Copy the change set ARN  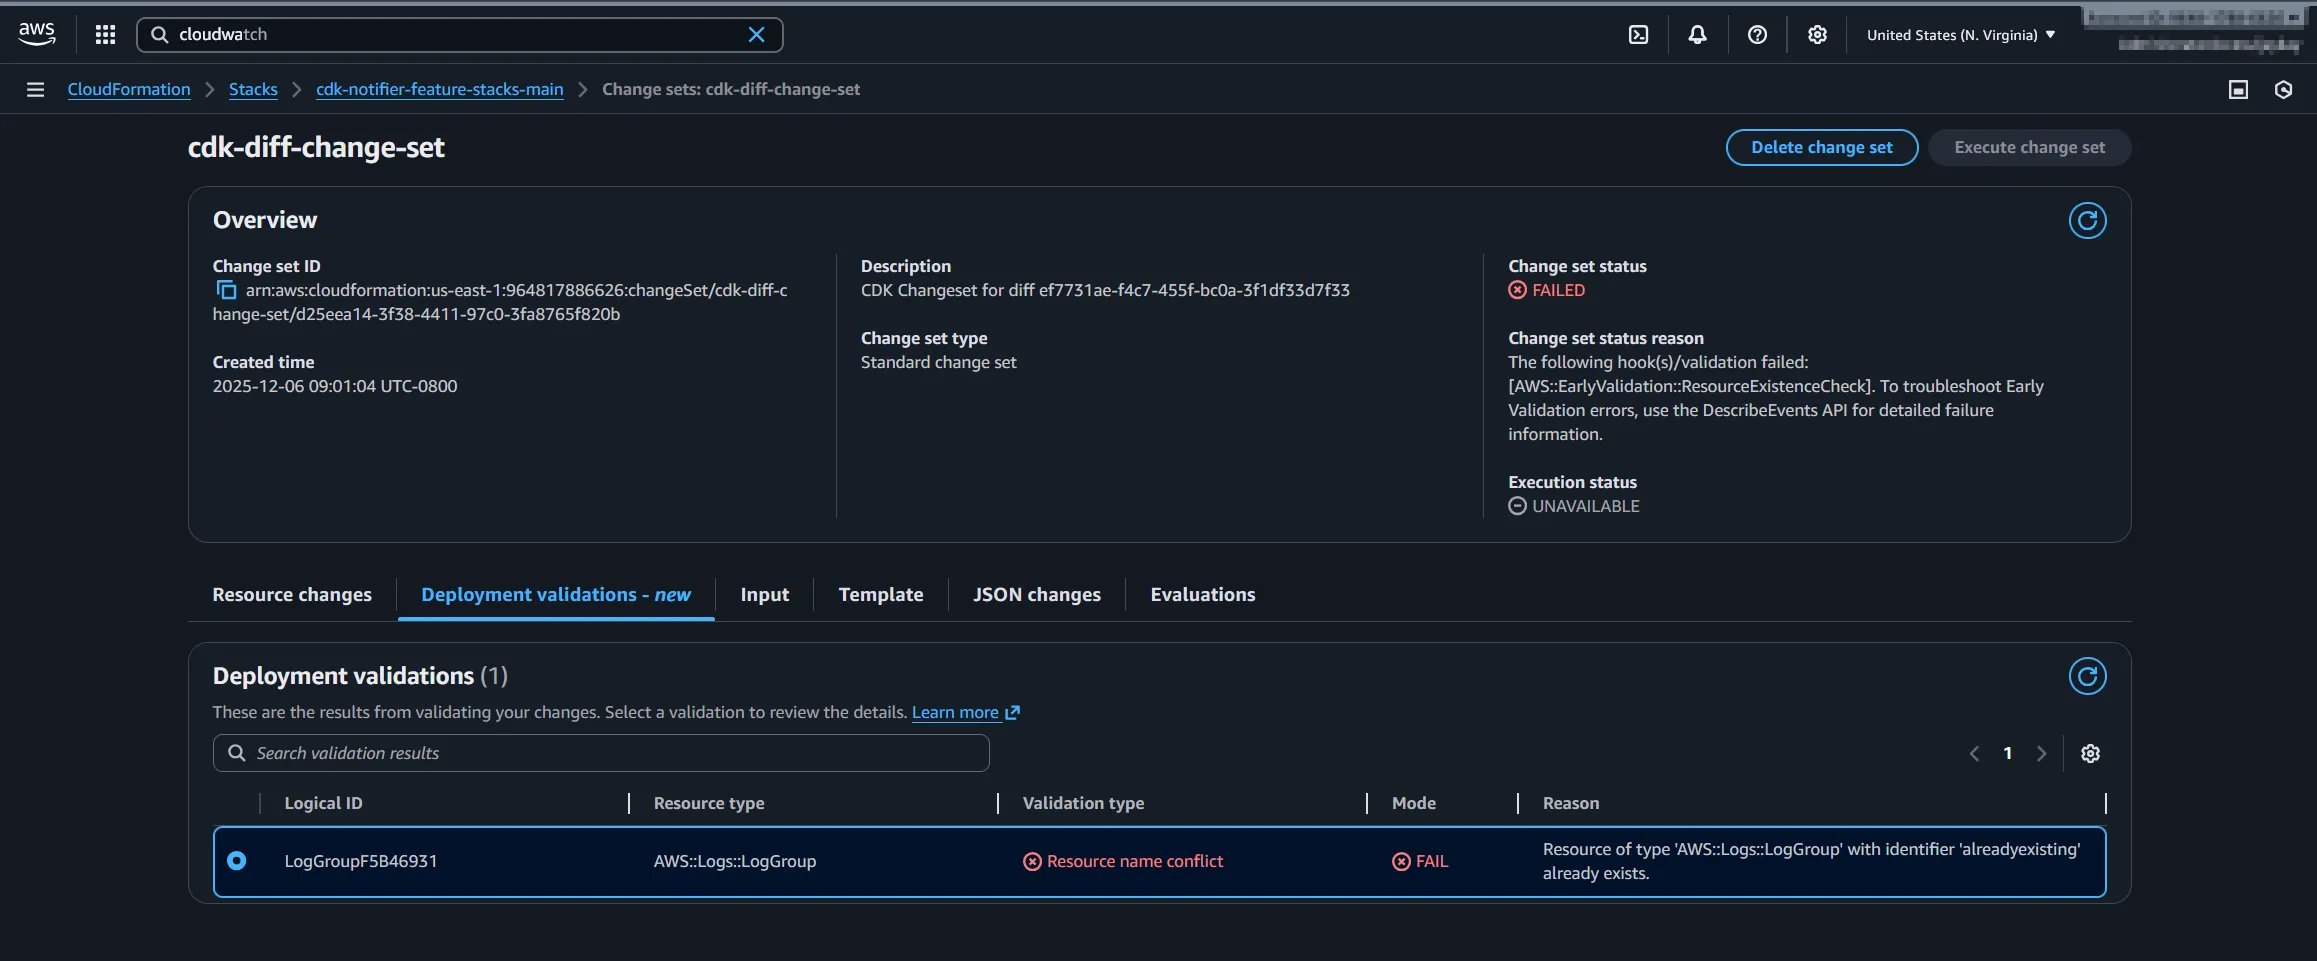point(224,289)
